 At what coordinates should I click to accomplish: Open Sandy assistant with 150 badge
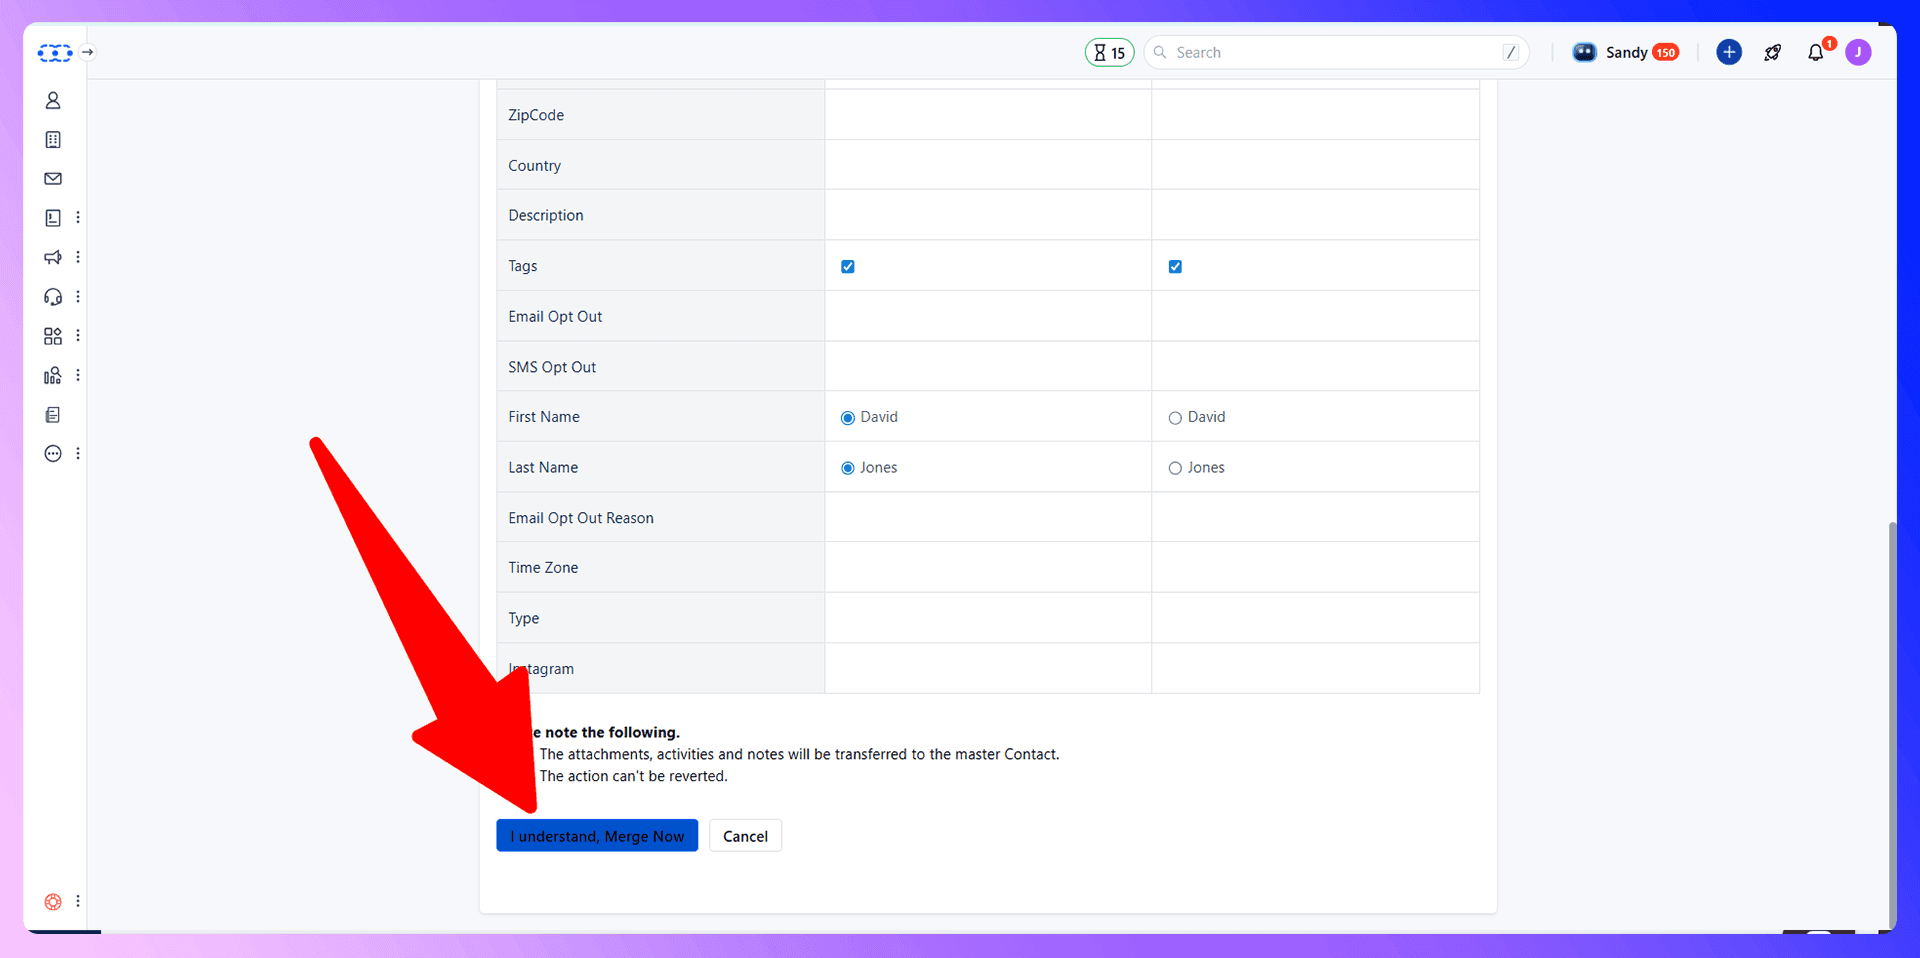tap(1625, 52)
